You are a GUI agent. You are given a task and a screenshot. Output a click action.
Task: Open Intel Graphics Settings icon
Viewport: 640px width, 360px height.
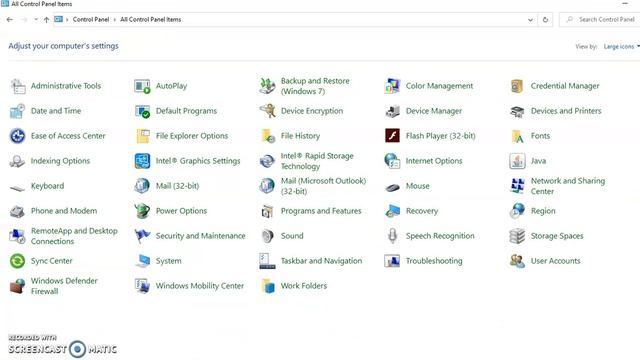(142, 161)
